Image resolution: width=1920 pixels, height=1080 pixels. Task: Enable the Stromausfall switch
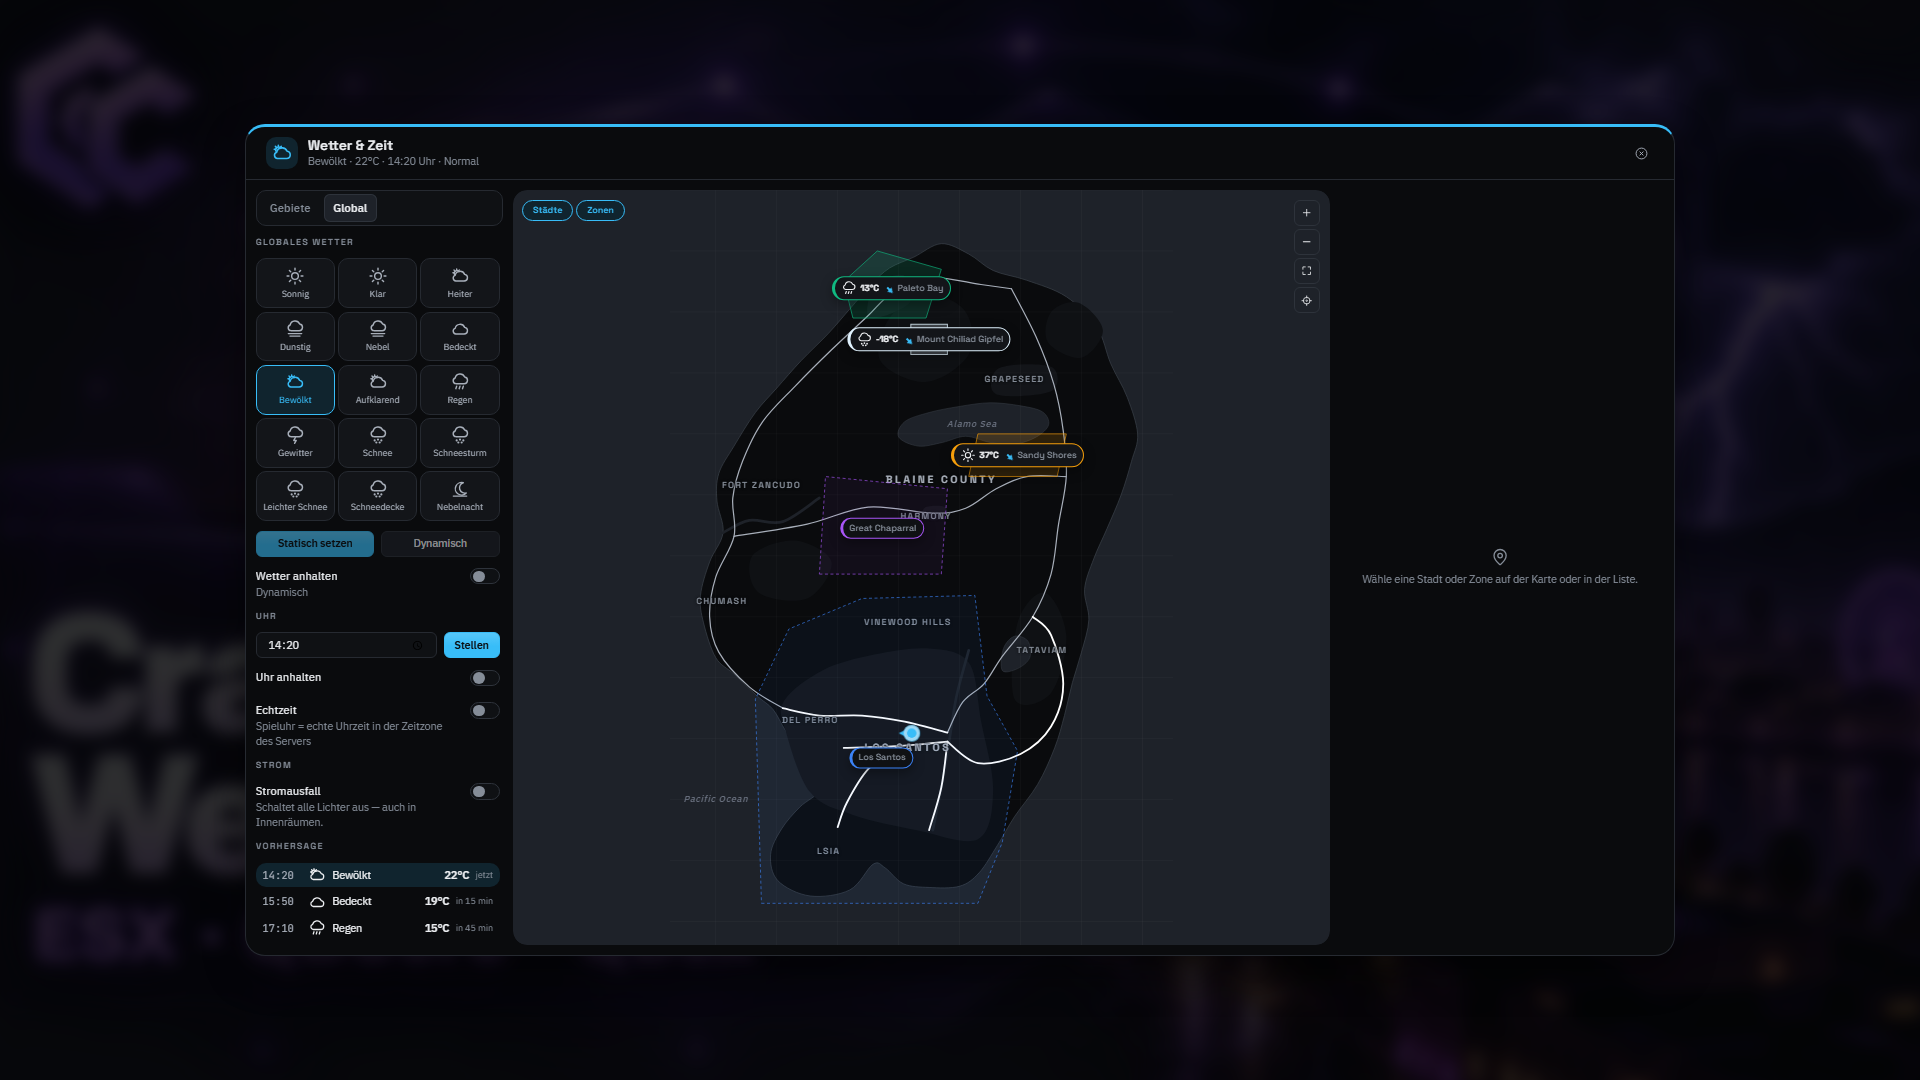click(485, 792)
